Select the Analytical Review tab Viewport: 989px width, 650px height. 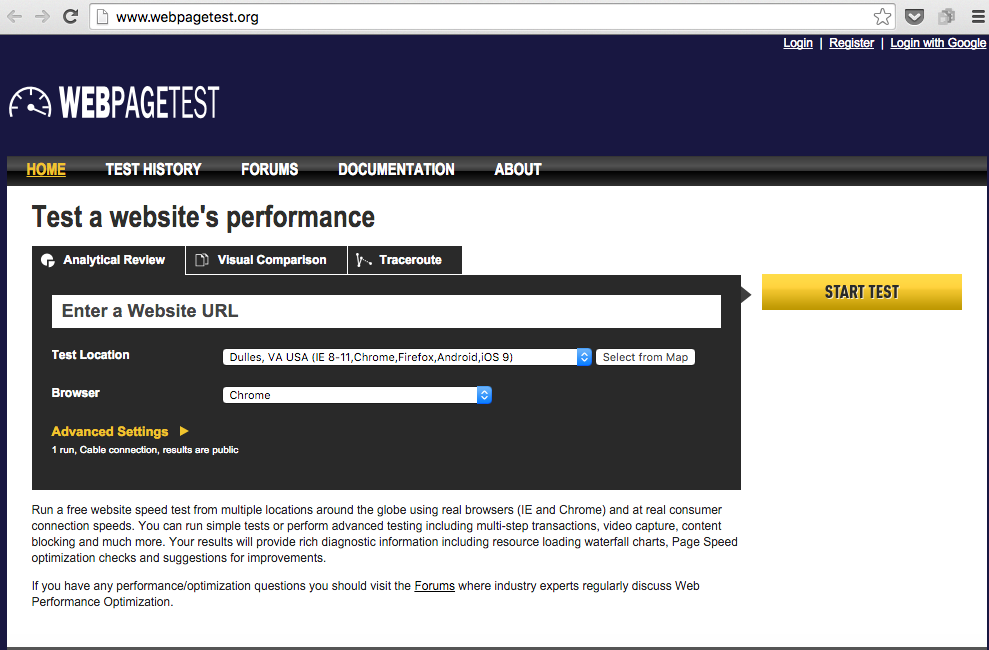[x=108, y=260]
